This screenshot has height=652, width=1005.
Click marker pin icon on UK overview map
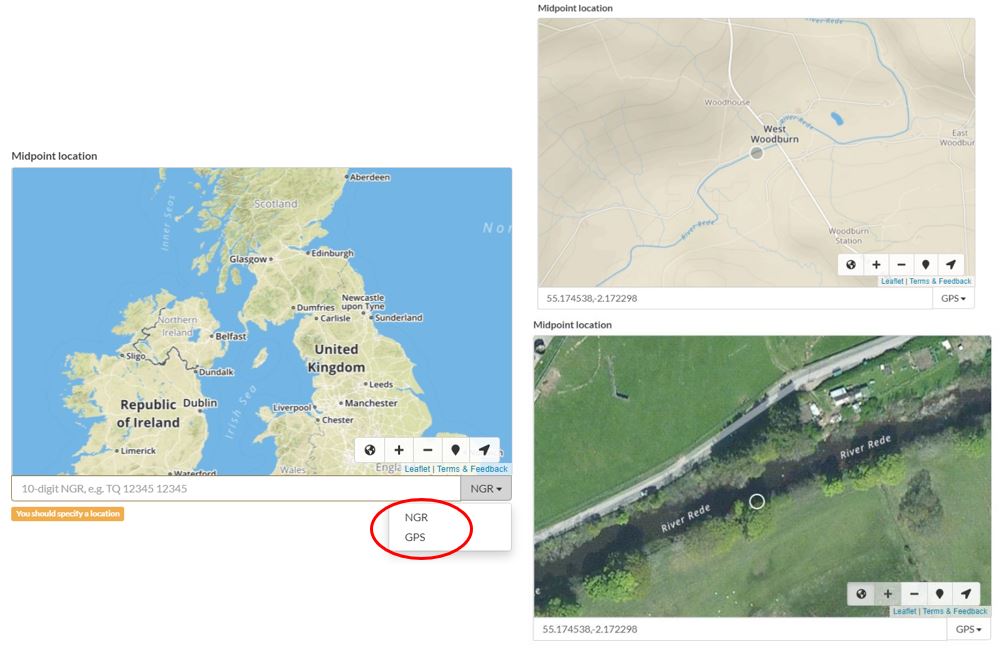pyautogui.click(x=456, y=450)
